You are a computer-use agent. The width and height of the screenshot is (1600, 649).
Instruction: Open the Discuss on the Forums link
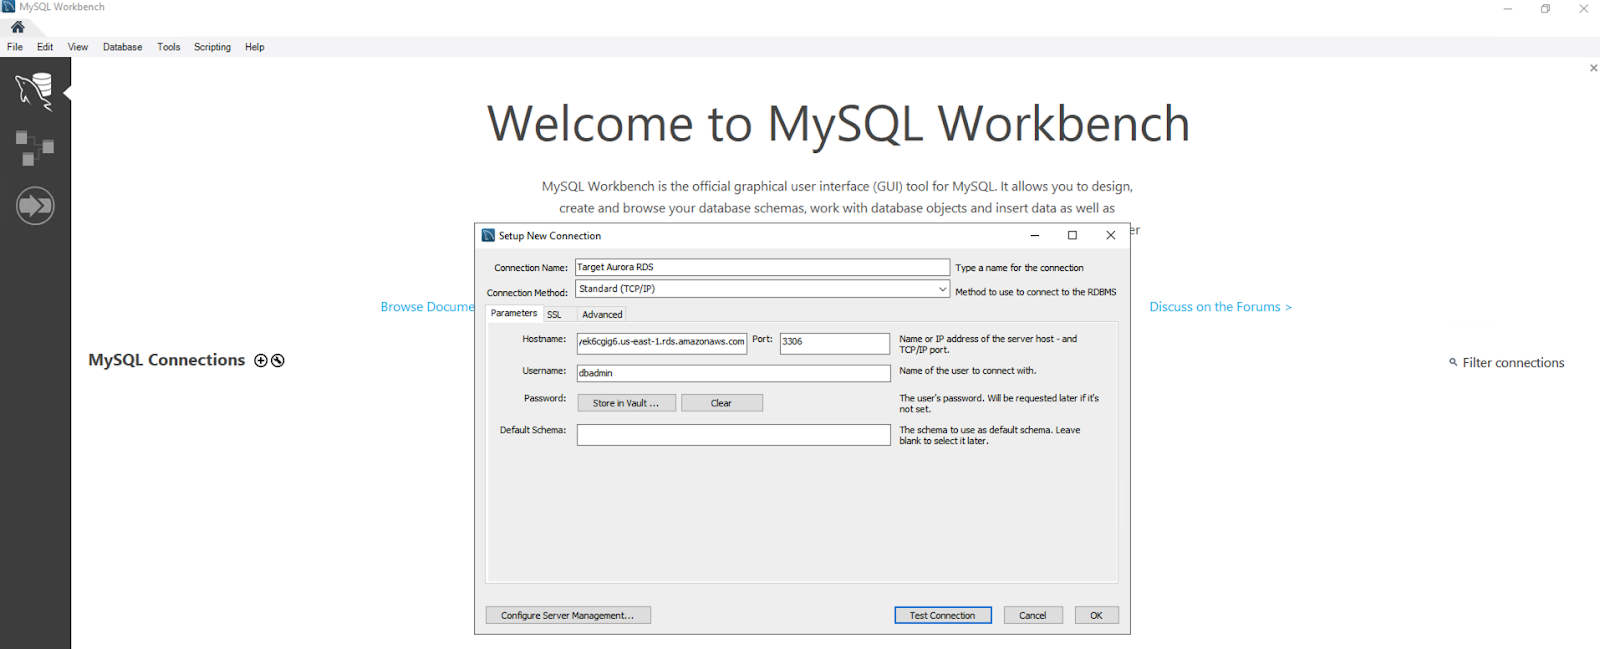[x=1220, y=307]
